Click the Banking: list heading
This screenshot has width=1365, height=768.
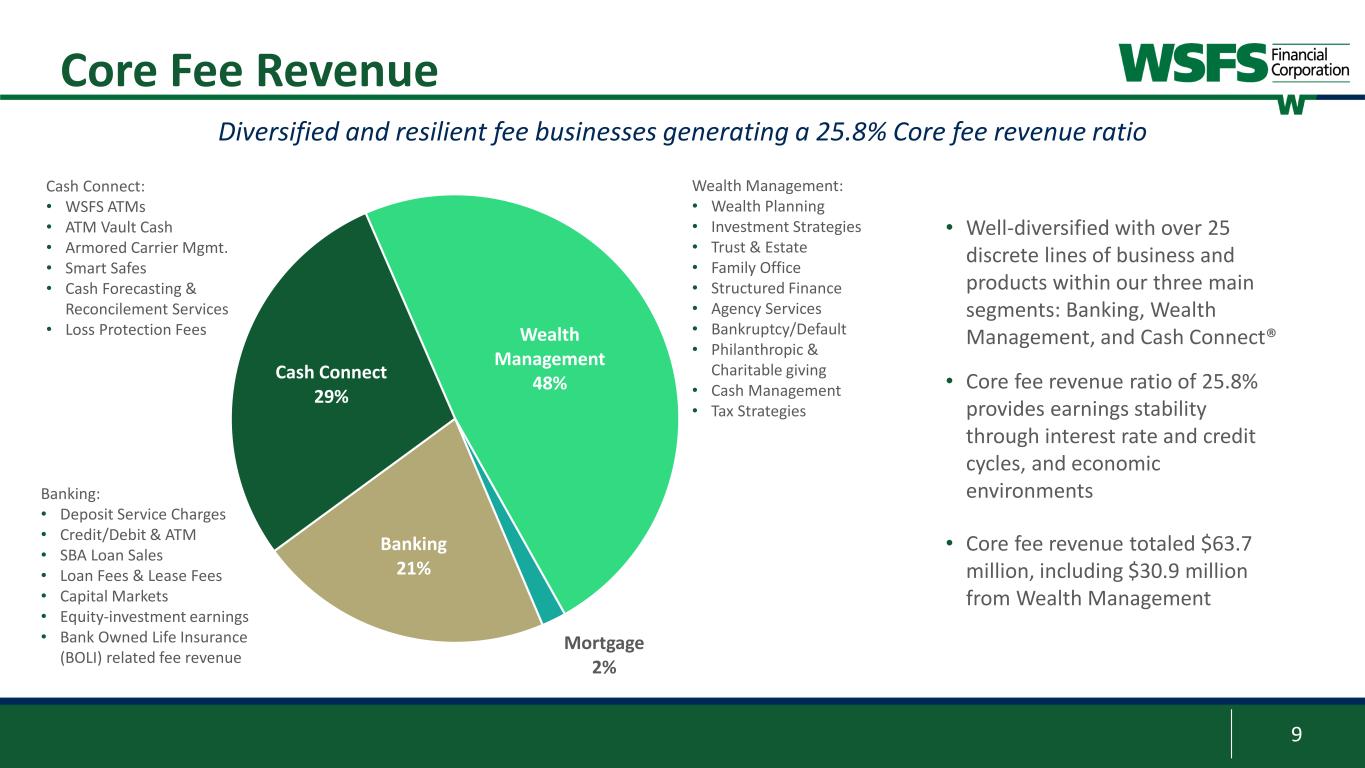71,493
